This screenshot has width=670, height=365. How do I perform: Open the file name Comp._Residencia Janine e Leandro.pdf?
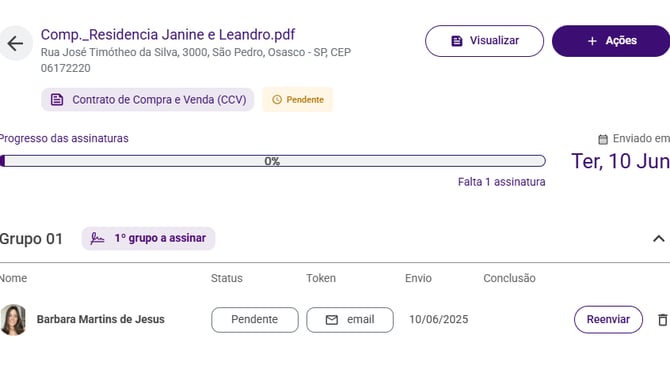pos(168,35)
